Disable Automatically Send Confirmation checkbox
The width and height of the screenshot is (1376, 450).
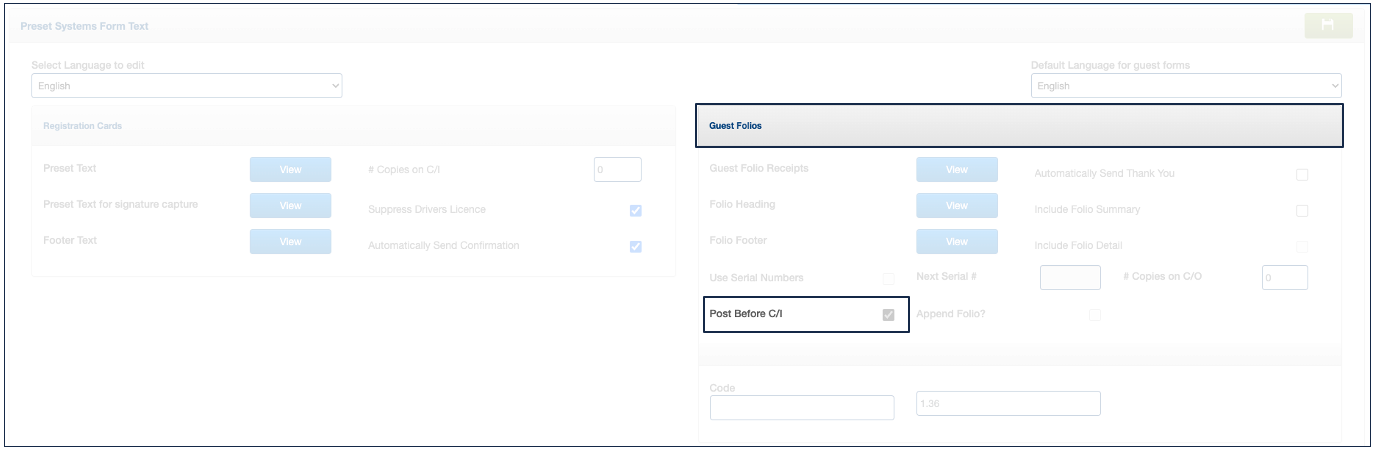635,247
